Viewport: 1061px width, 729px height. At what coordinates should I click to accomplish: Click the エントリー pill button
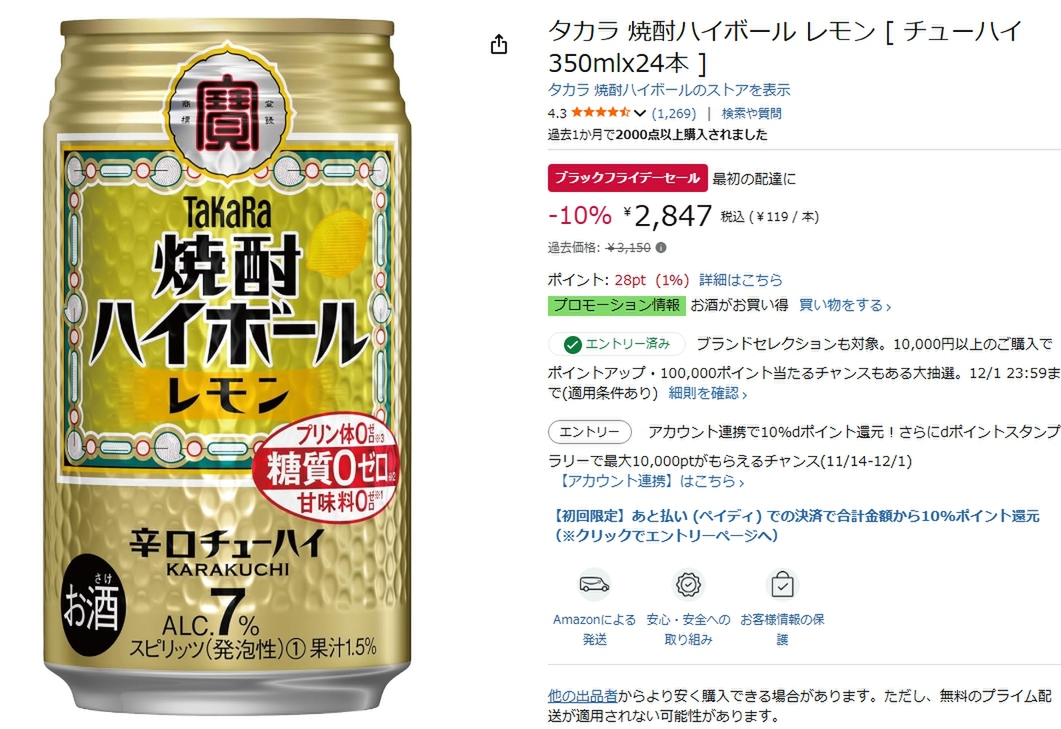589,432
